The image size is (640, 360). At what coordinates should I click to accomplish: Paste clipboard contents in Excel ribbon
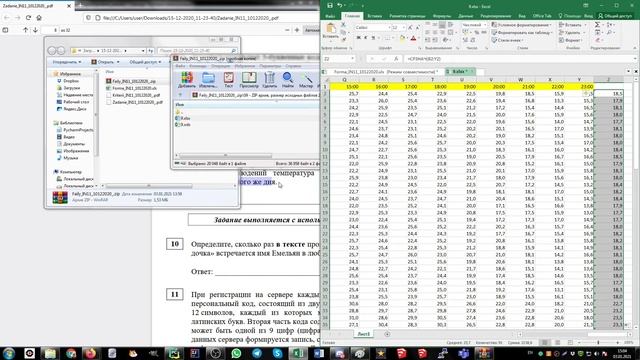click(331, 31)
